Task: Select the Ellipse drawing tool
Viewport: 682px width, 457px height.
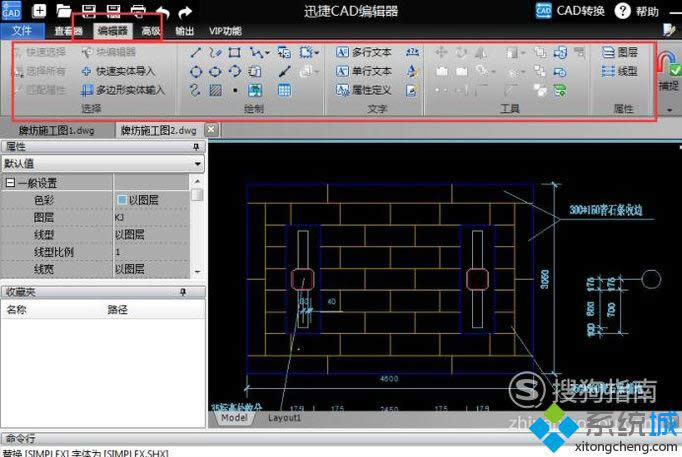Action: (x=215, y=71)
